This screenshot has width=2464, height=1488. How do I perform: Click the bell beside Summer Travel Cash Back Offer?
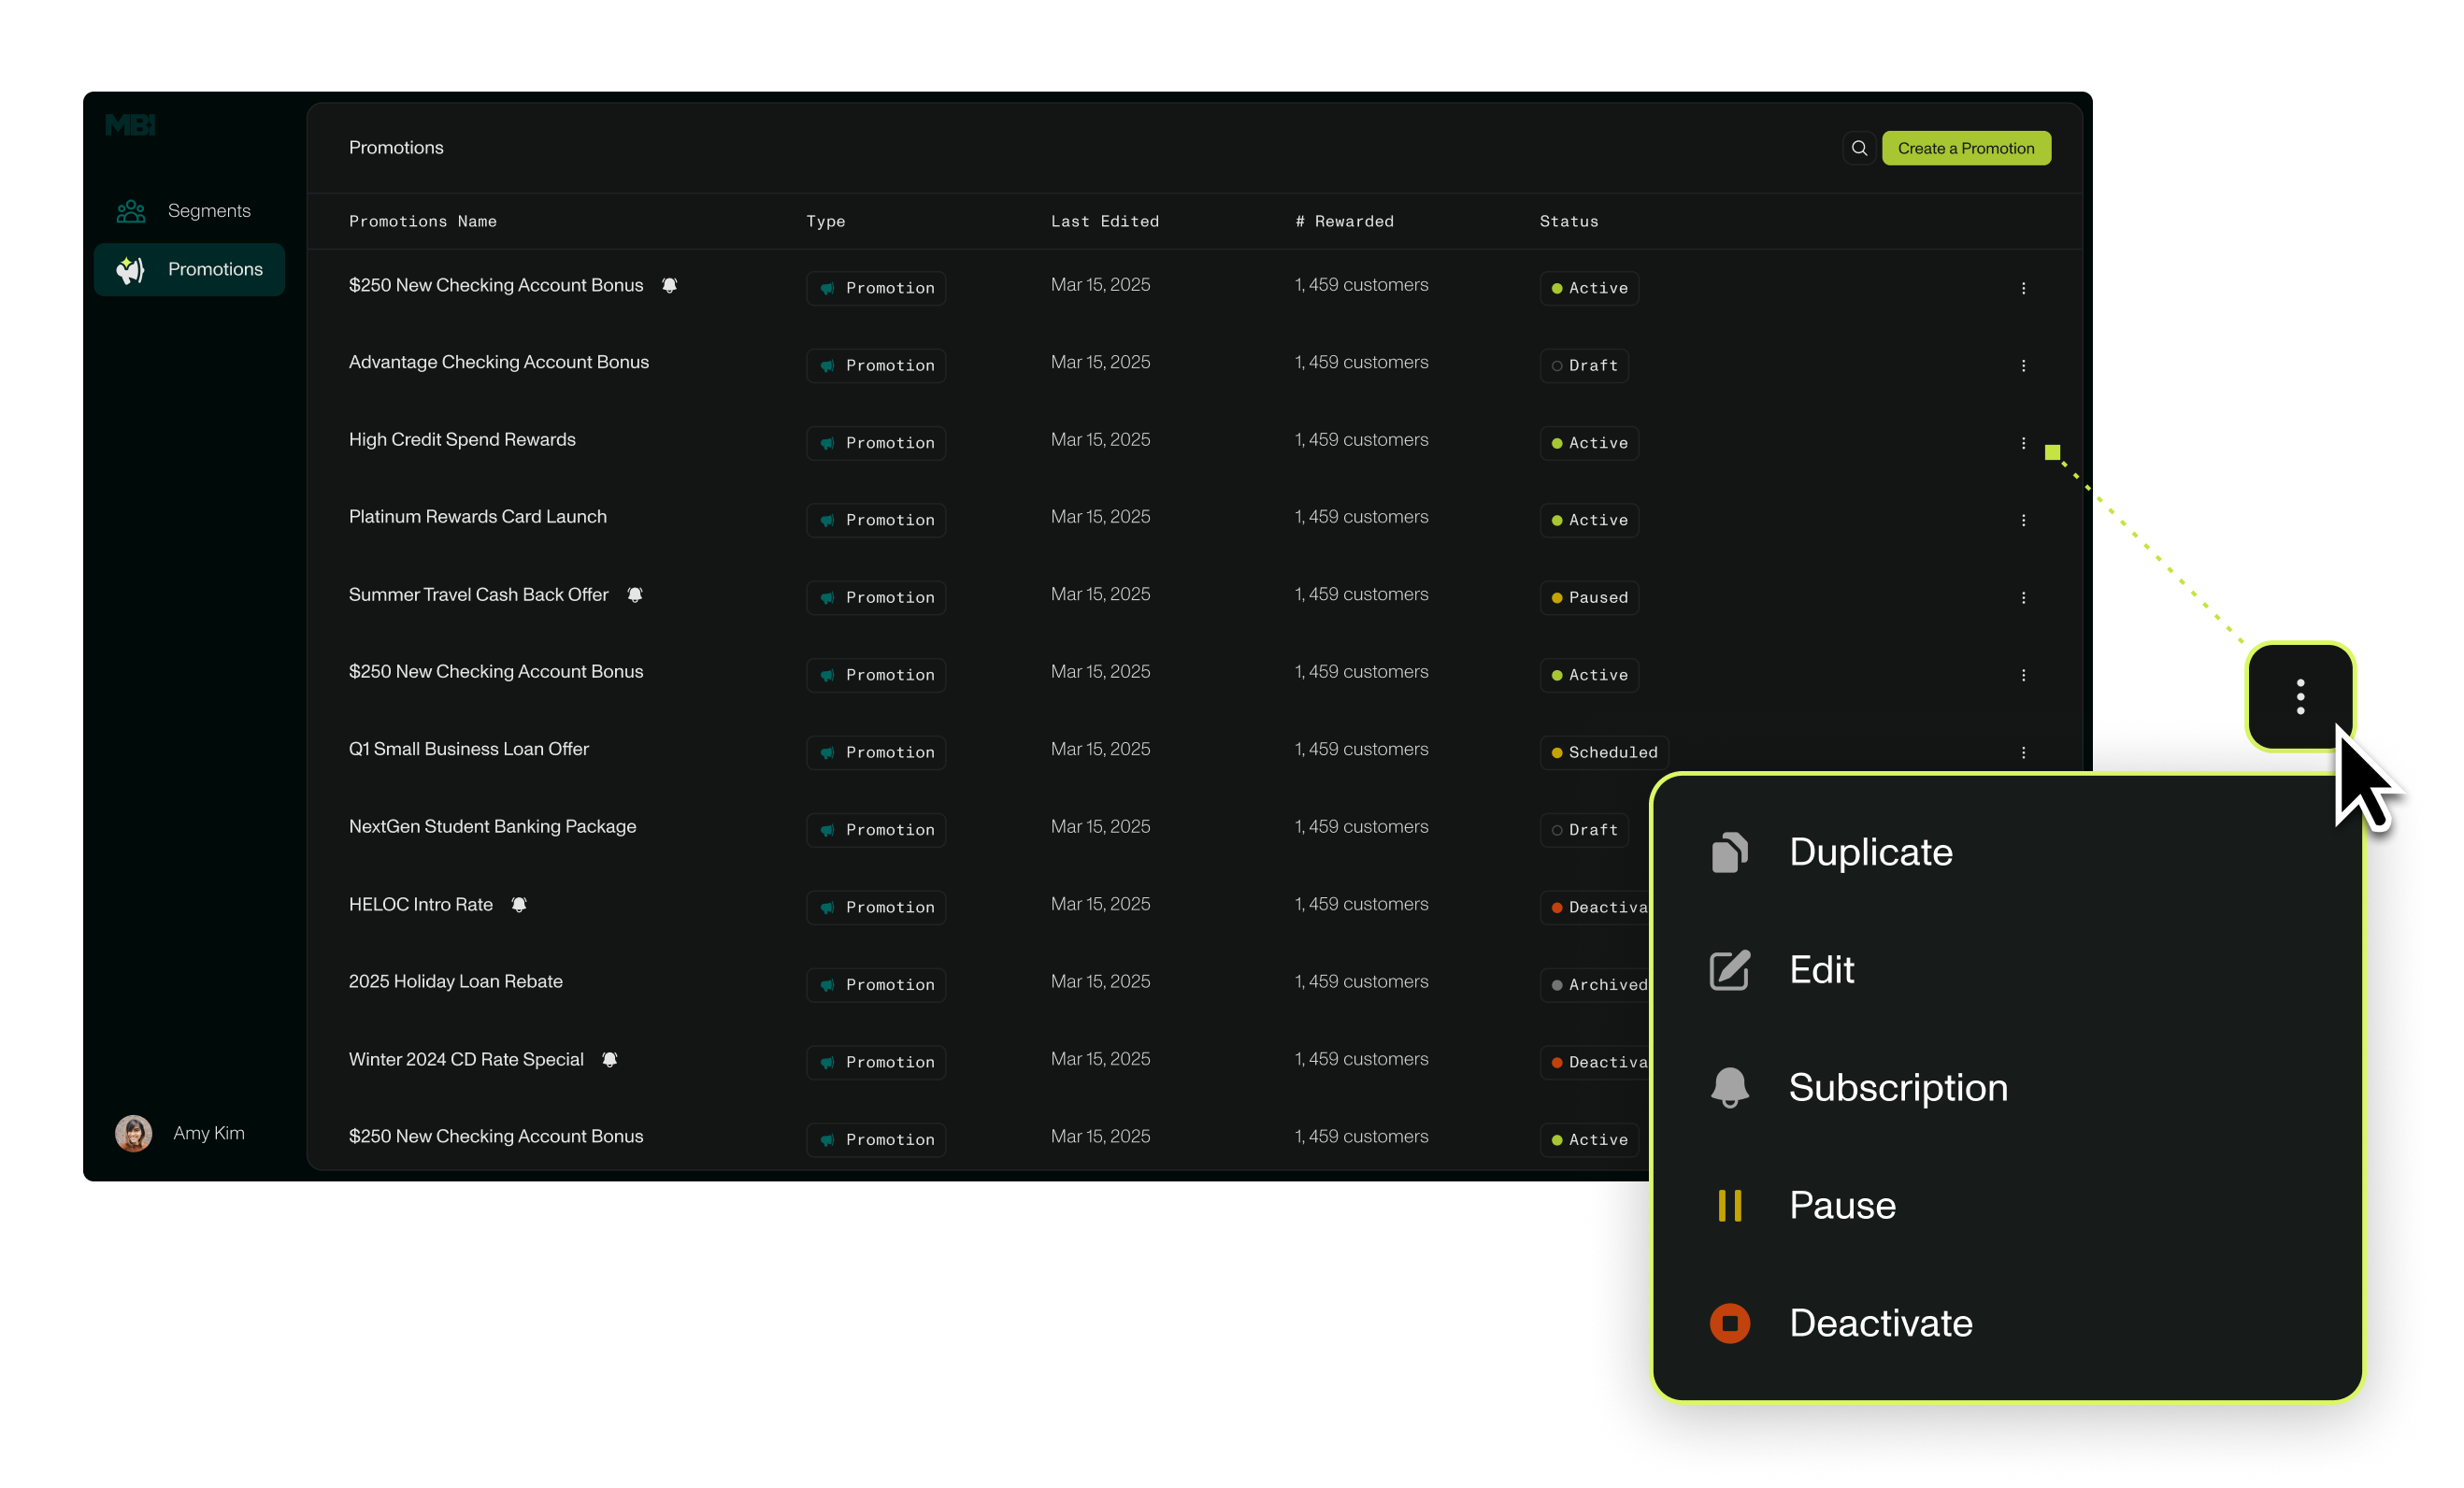(x=635, y=595)
